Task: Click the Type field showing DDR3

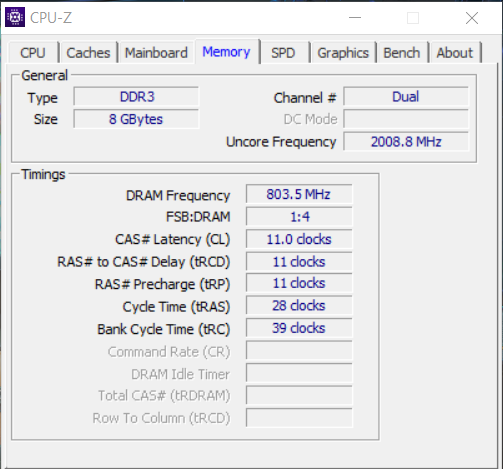Action: click(137, 97)
